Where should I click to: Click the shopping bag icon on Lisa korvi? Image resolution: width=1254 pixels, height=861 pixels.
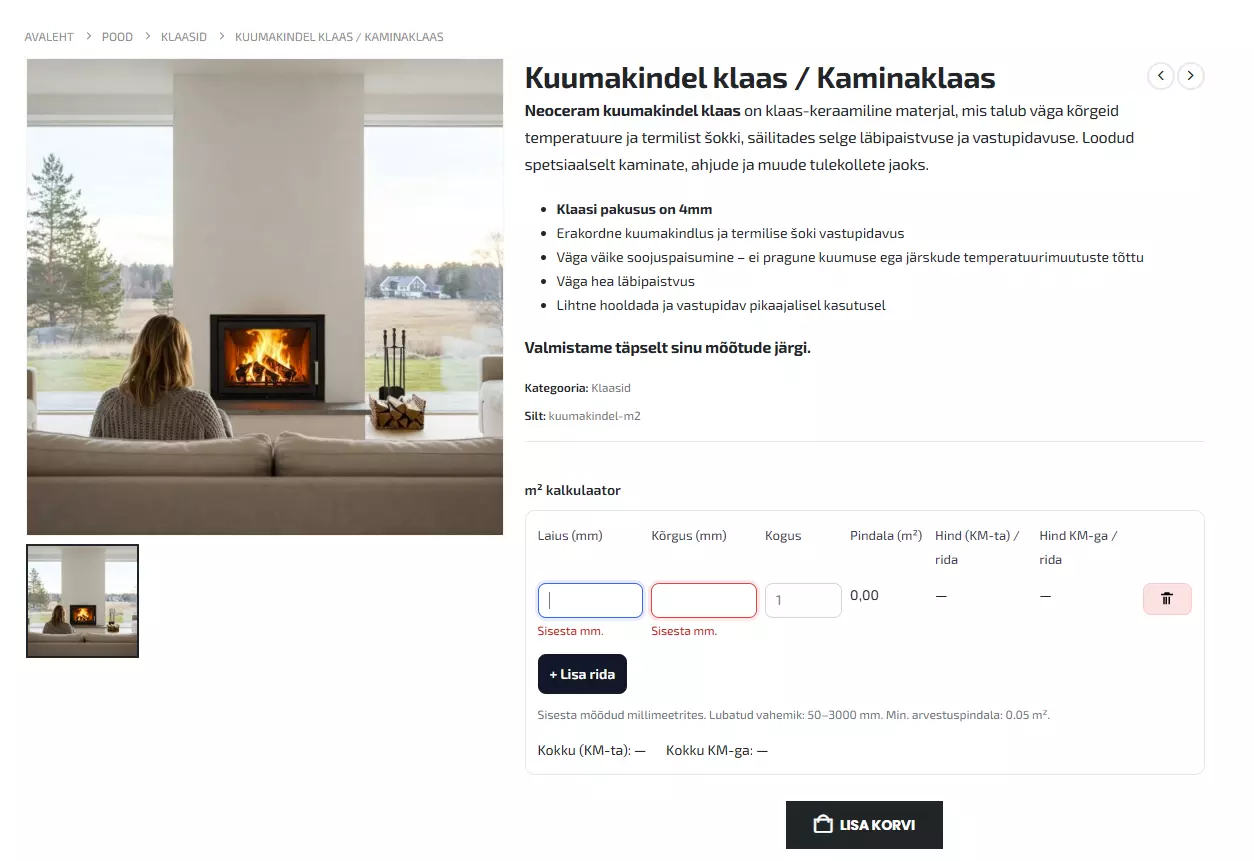click(x=823, y=825)
